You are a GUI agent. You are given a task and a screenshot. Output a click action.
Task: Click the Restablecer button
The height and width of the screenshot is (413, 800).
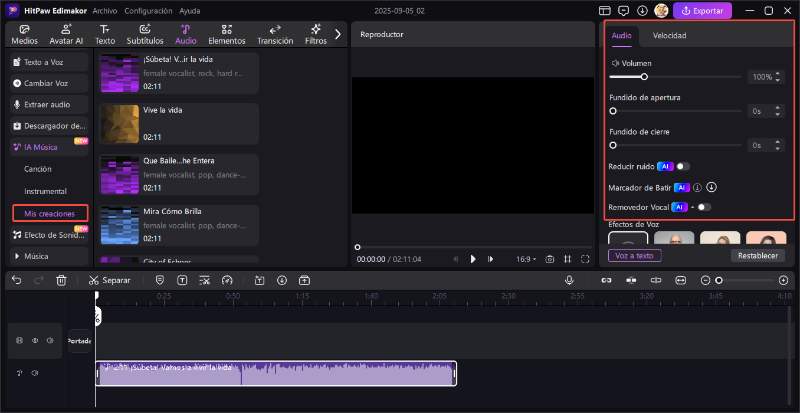758,256
